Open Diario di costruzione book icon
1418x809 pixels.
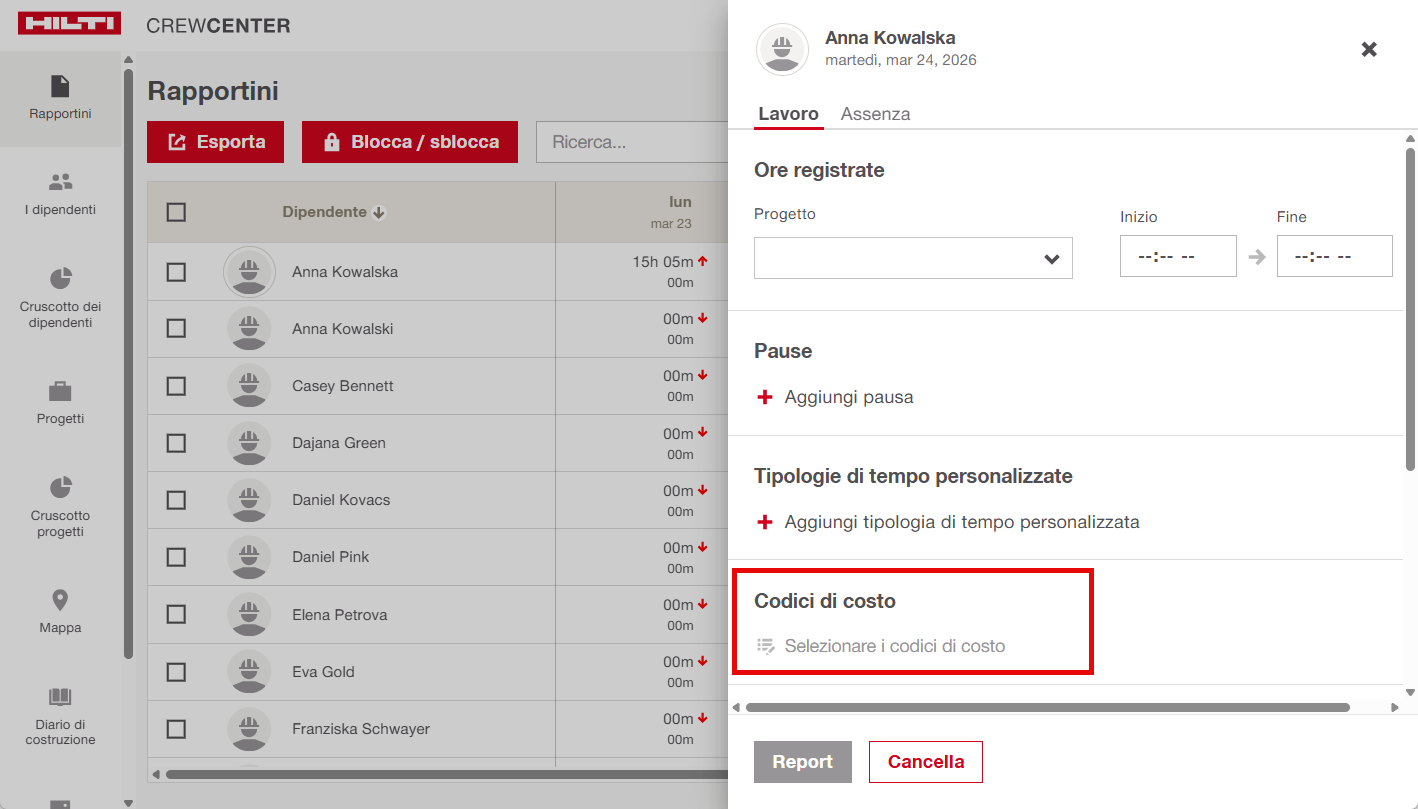[60, 697]
